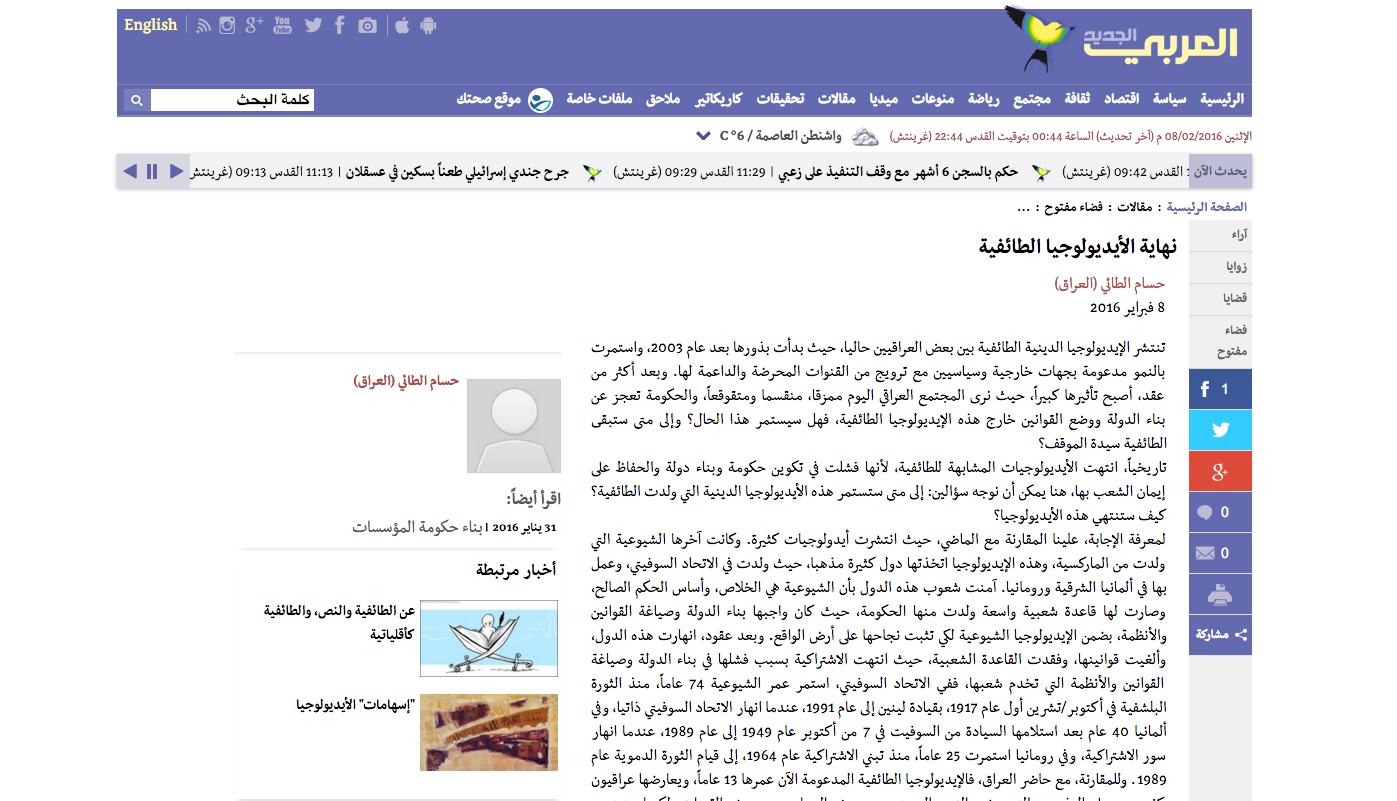Open the Apple app icon
Screen dimensions: 1397x801
tap(402, 25)
